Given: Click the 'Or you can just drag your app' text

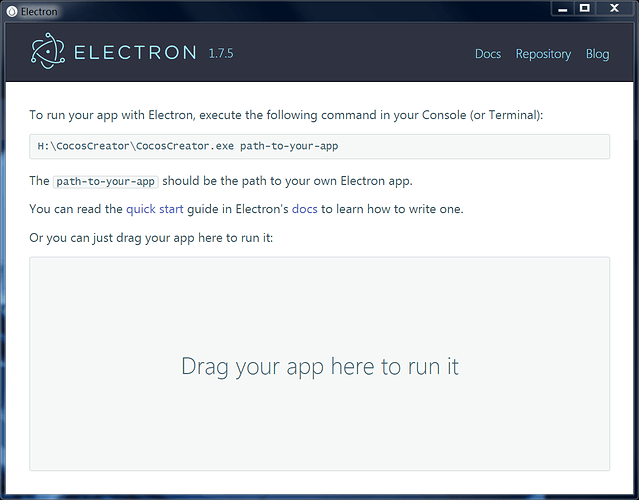Looking at the screenshot, I should point(151,238).
